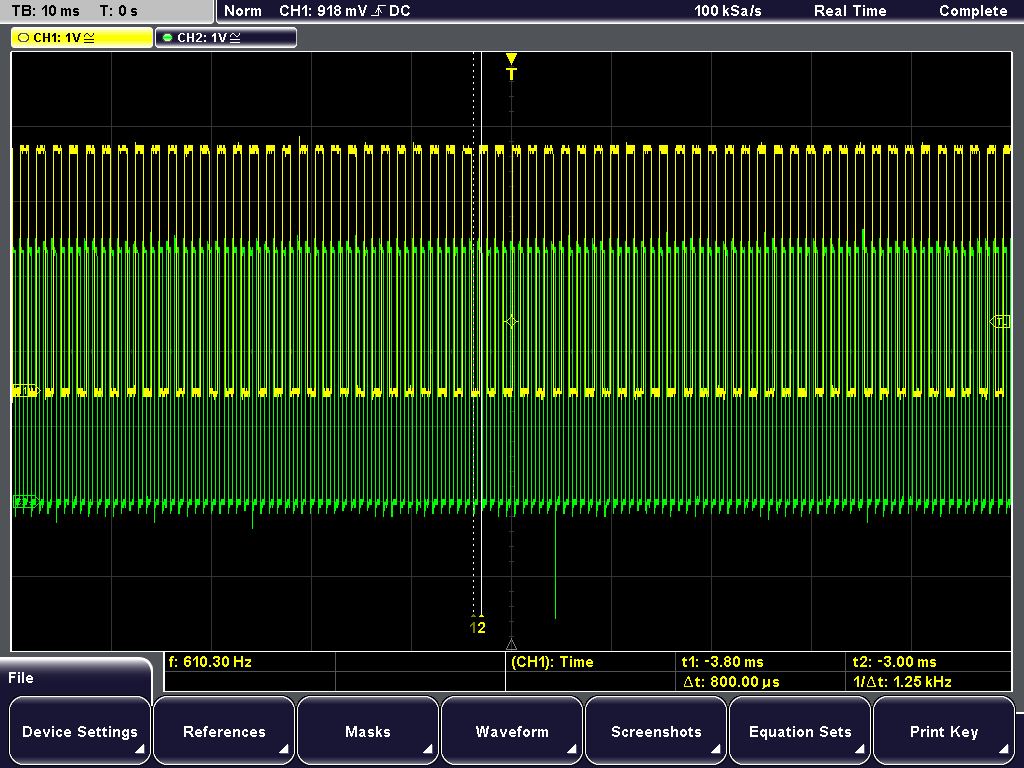Click the TB 10 ms timebase readout

[47, 11]
